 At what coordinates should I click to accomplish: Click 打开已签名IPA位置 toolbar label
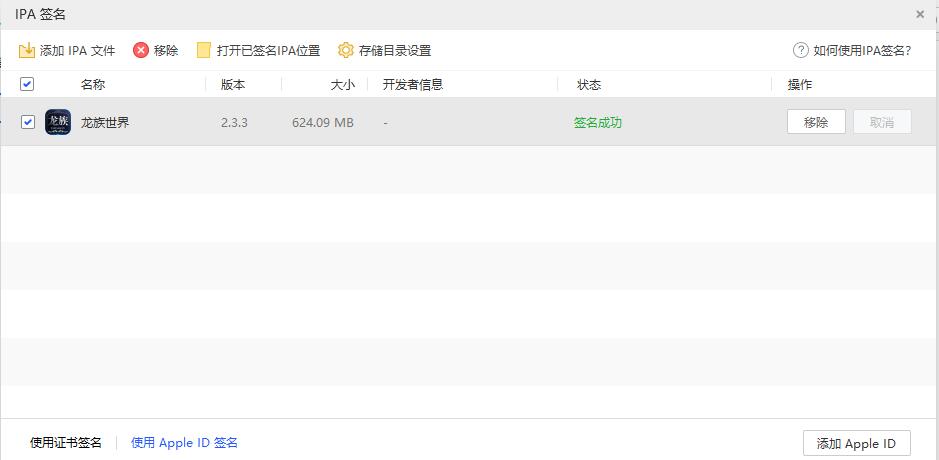click(268, 51)
